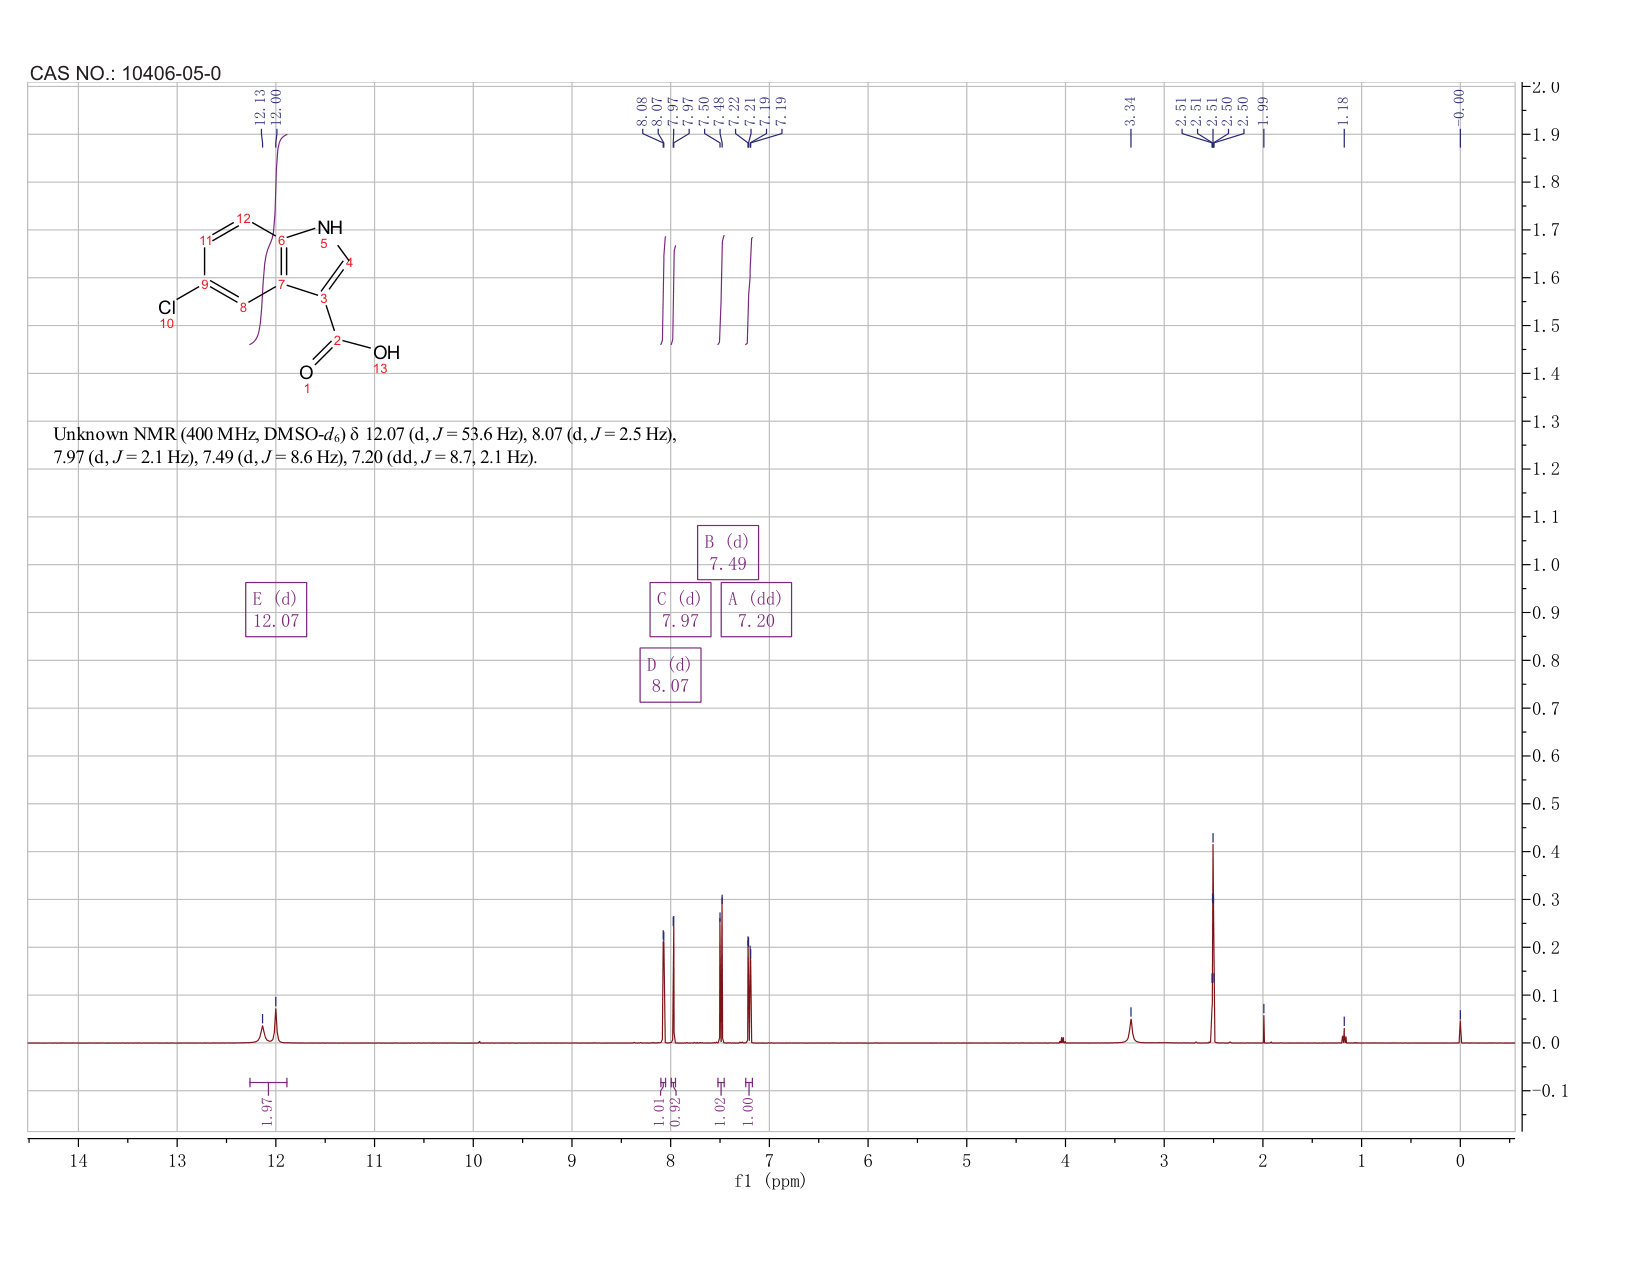Screen dimensions: 1650x1275
Task: Click the 3 tick on the ppm axis
Action: click(x=1164, y=1161)
